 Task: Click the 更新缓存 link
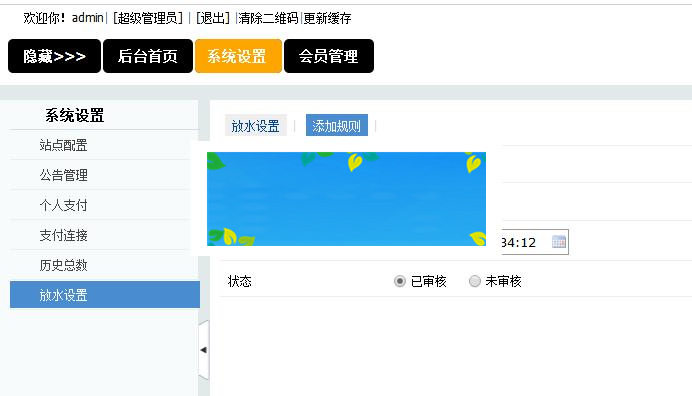point(327,18)
